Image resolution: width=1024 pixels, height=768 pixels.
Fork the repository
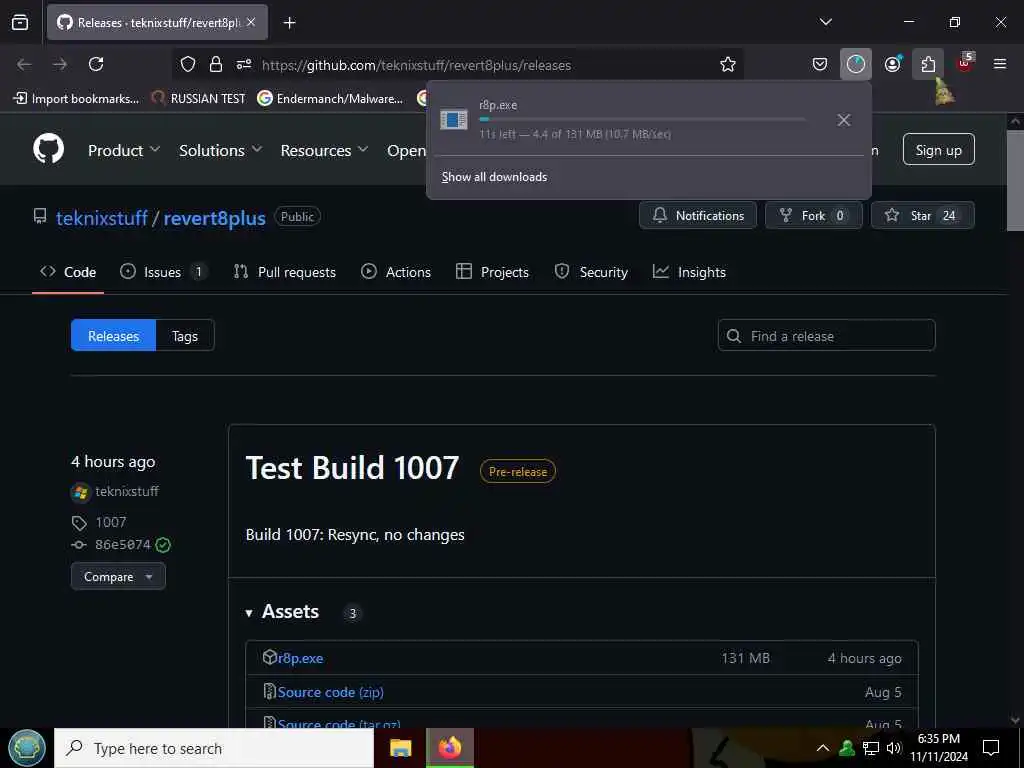(x=814, y=216)
